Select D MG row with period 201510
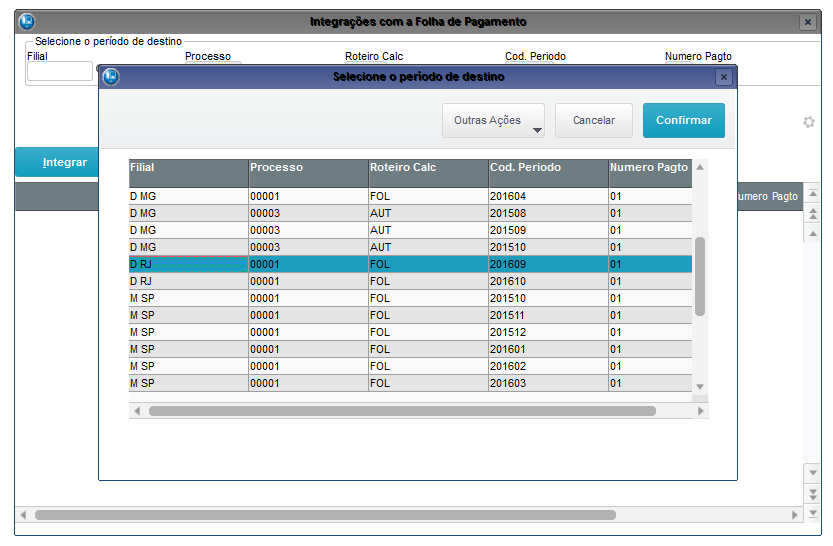 (410, 247)
